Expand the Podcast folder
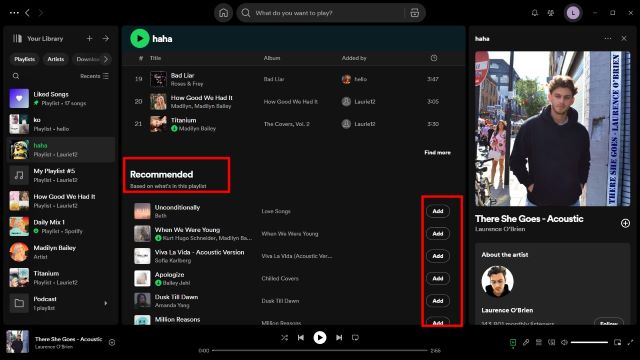Image resolution: width=640 pixels, height=360 pixels. coord(106,303)
